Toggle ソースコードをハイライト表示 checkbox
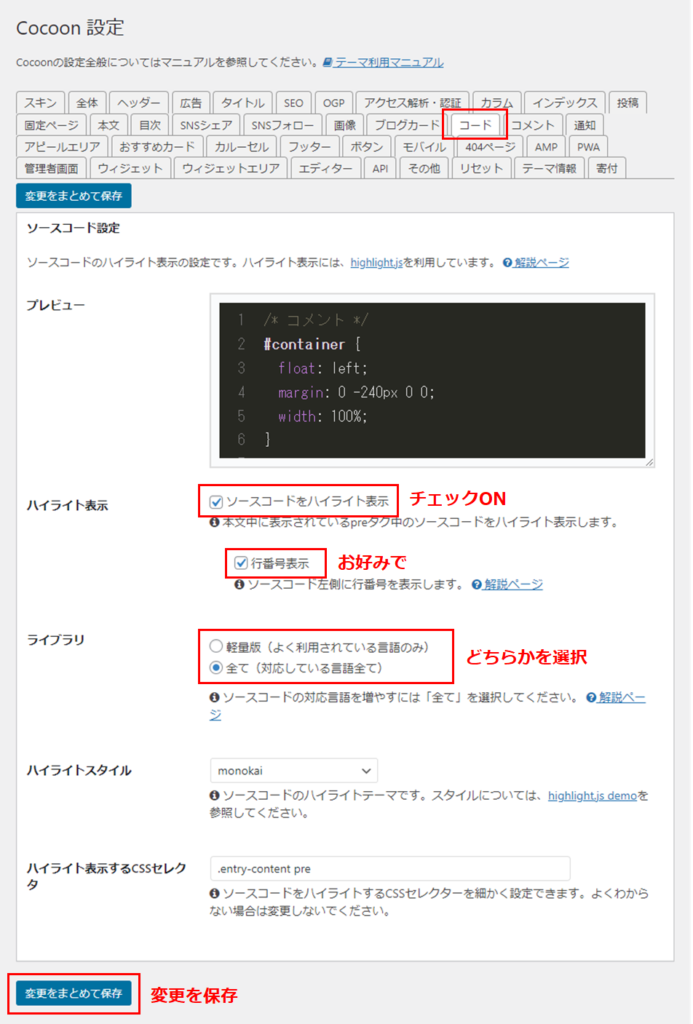 point(216,502)
